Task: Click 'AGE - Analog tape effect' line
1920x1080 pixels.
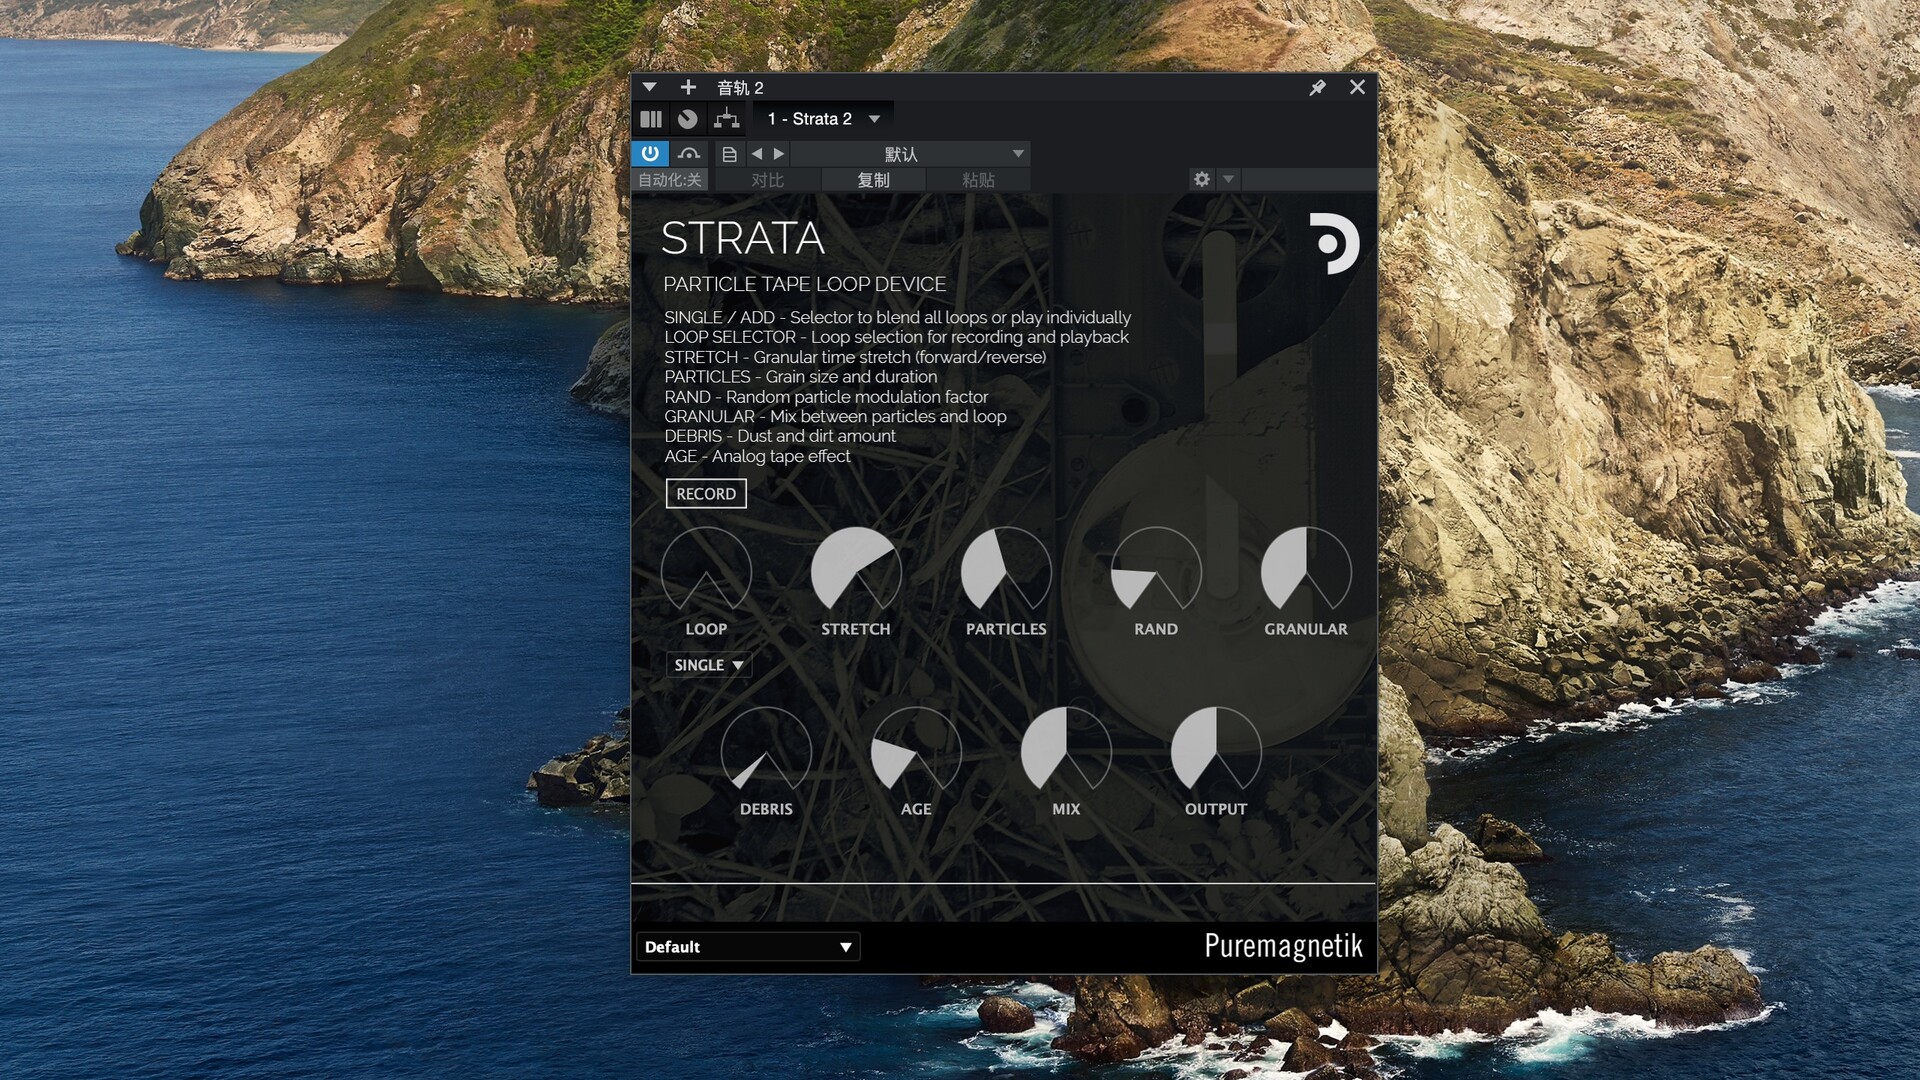Action: click(757, 456)
